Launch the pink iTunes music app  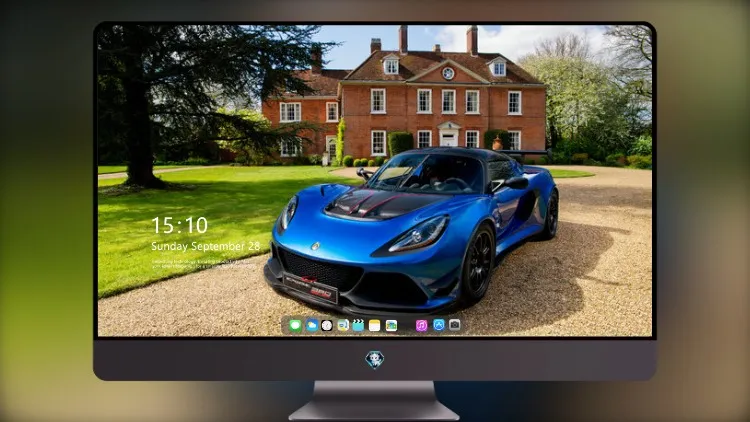421,325
